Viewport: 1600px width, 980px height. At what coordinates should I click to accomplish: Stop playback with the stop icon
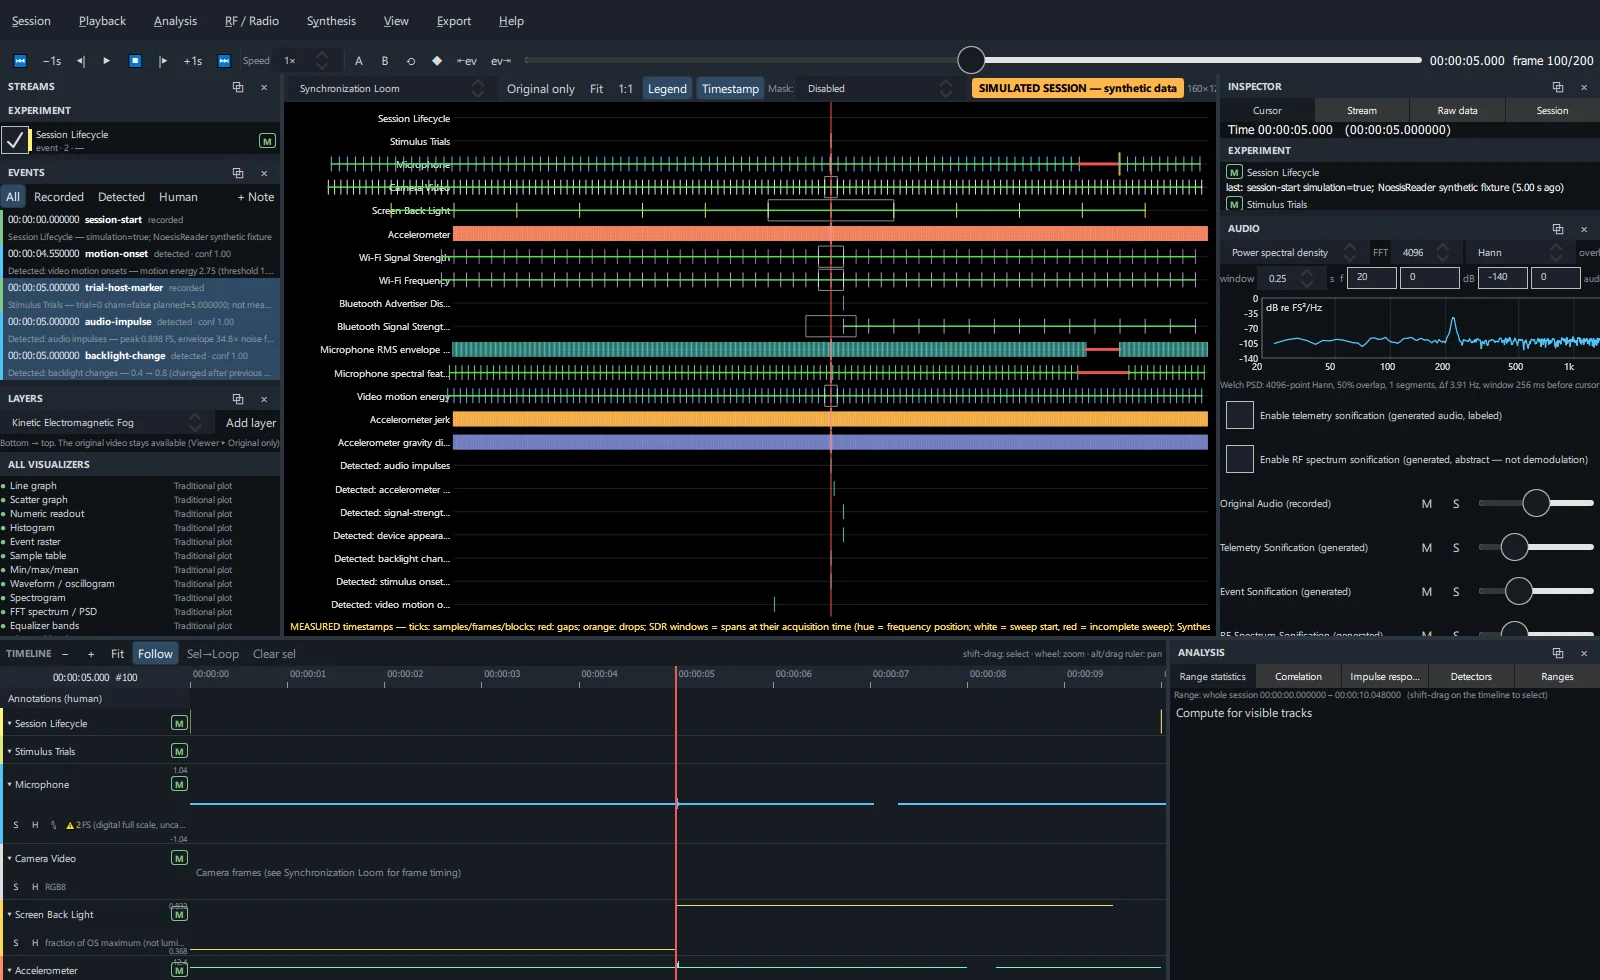coord(135,61)
